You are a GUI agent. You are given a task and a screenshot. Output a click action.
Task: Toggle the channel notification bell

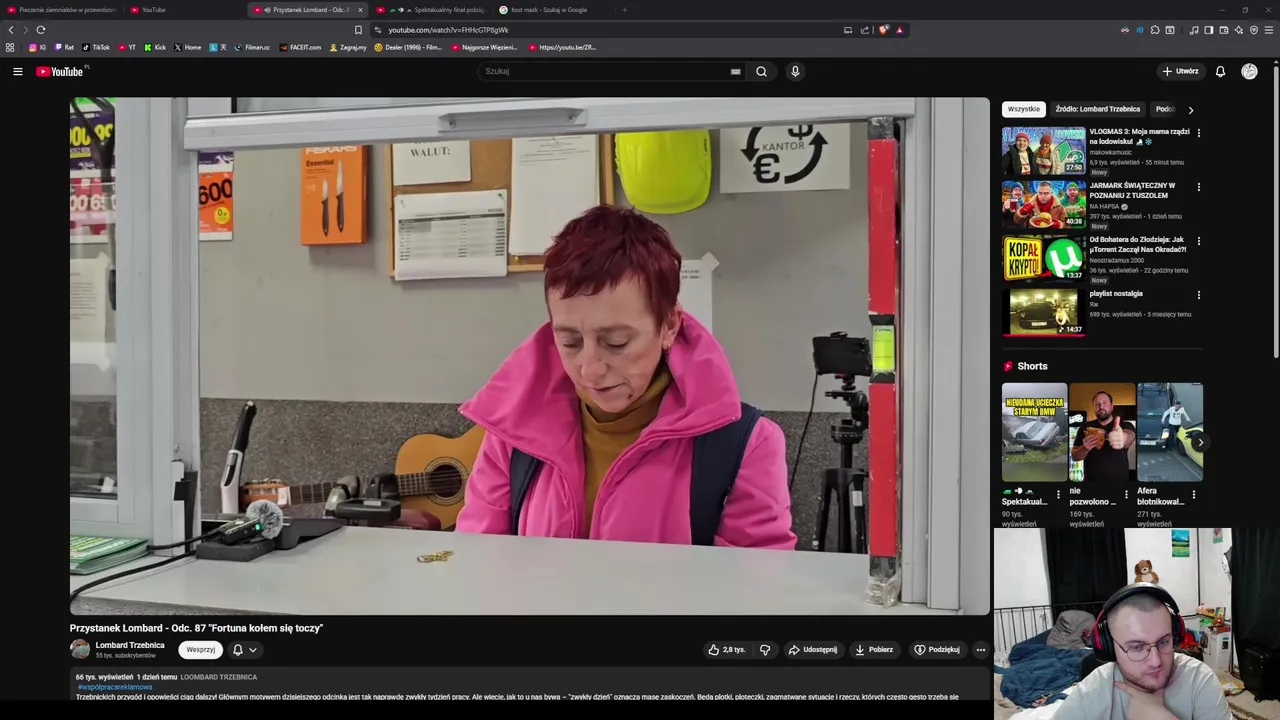click(x=238, y=650)
